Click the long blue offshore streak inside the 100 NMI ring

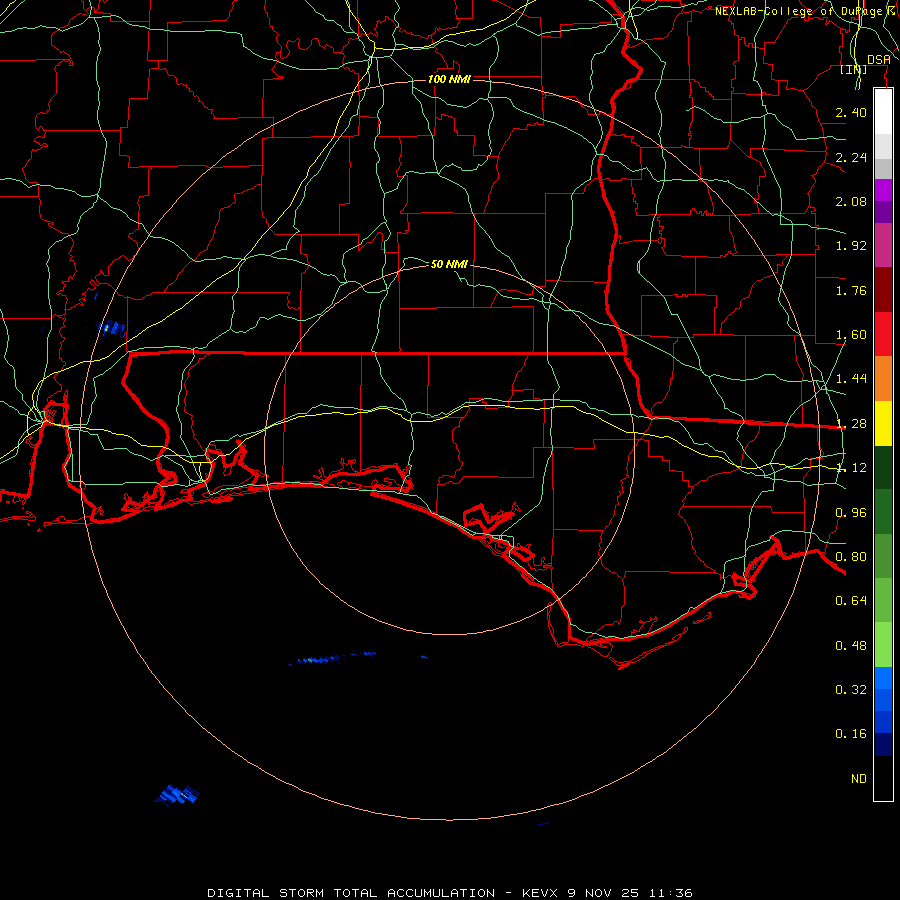(333, 658)
